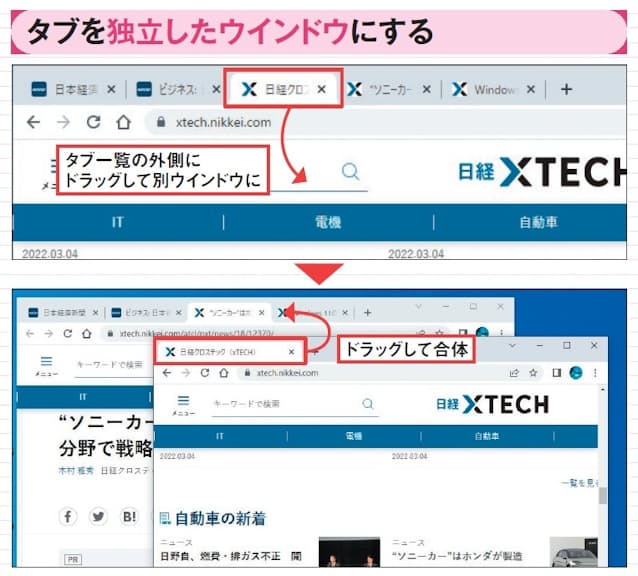
Task: Share the article on Facebook
Action: (x=68, y=517)
